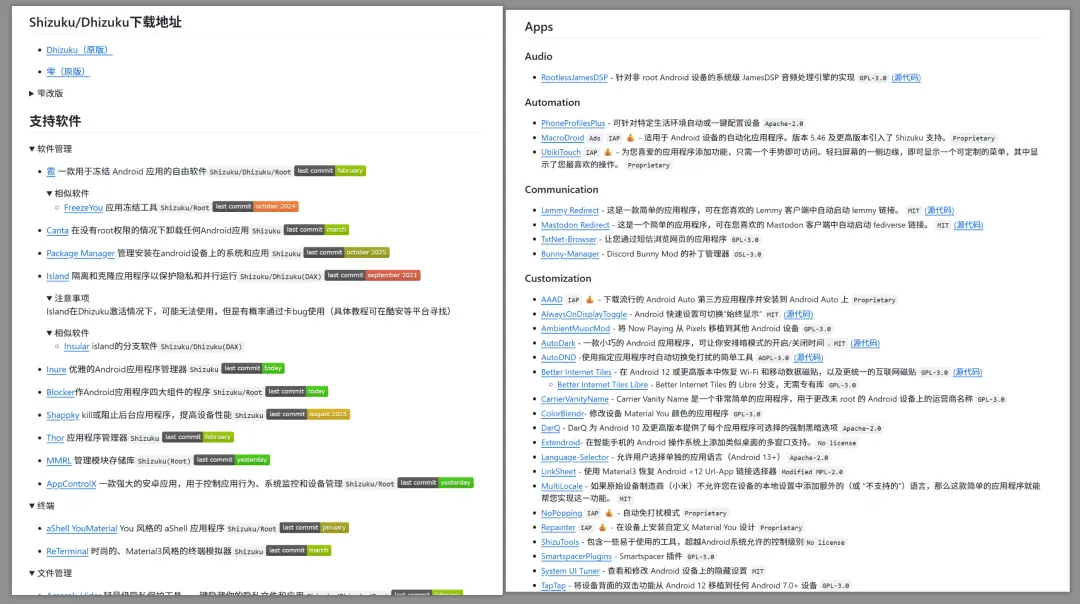The width and height of the screenshot is (1080, 604).
Task: Click the last commit badge on AppControlX row
Action: [x=435, y=483]
